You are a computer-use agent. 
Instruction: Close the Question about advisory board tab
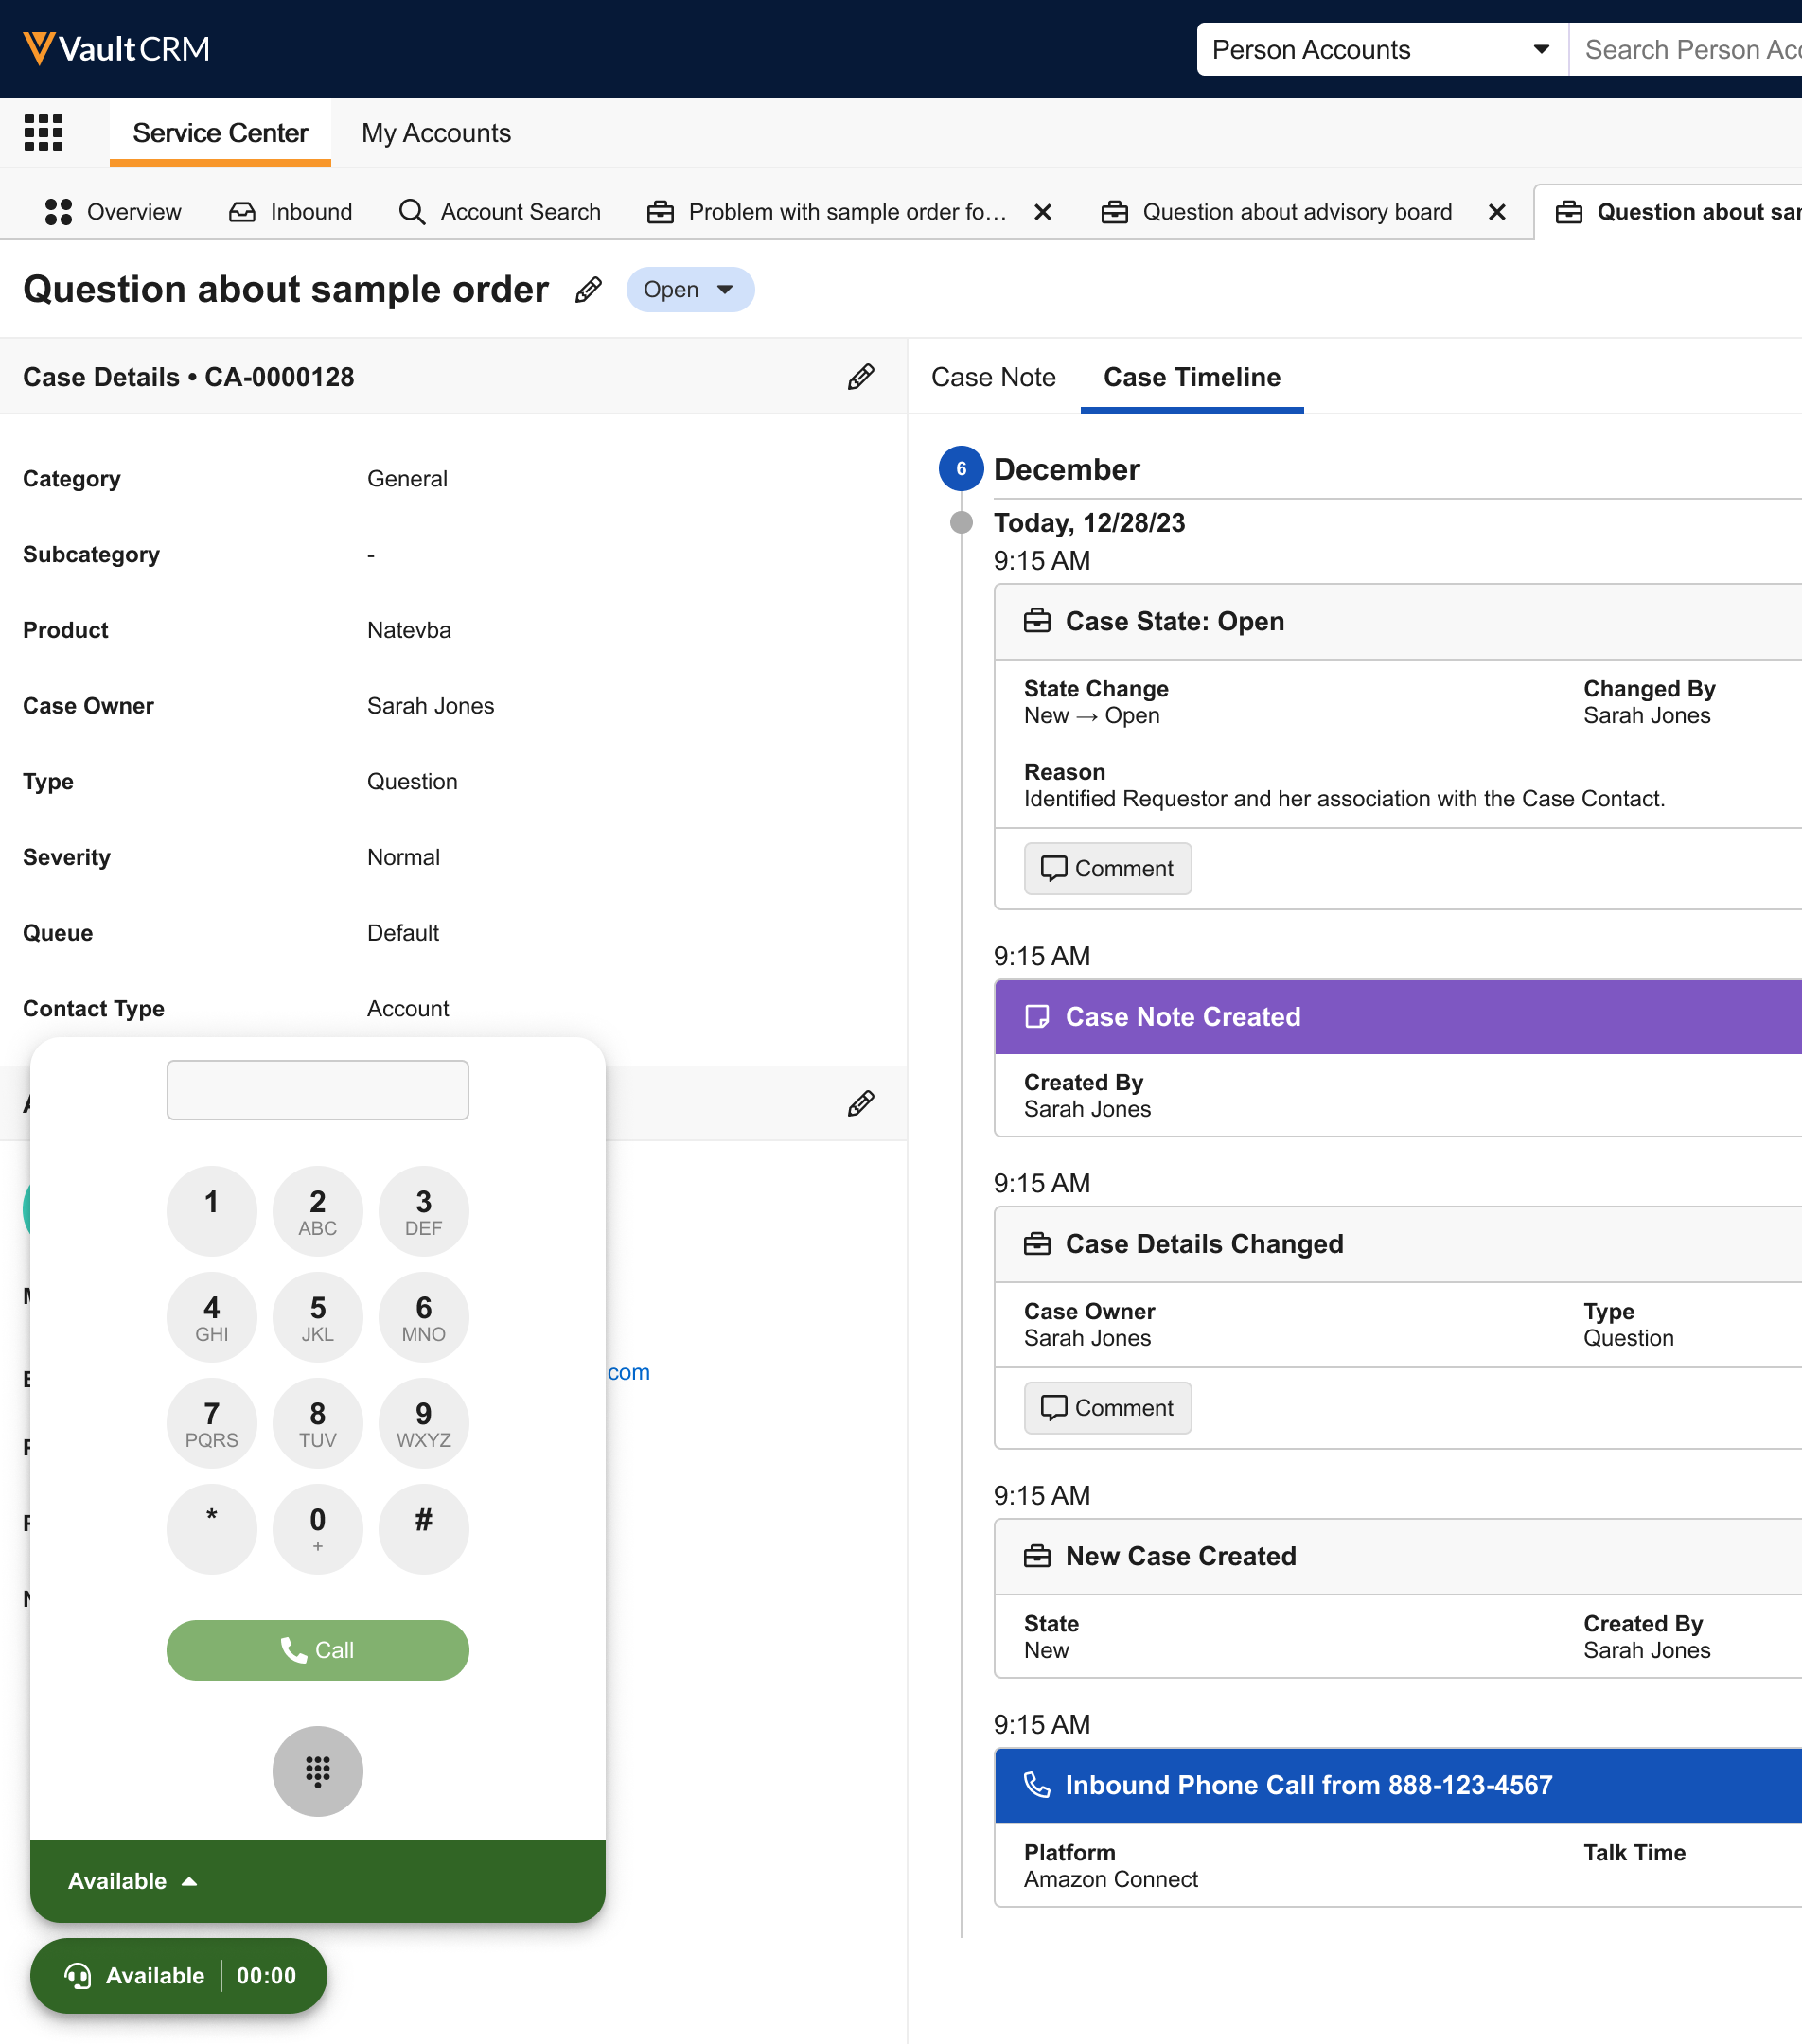tap(1496, 212)
